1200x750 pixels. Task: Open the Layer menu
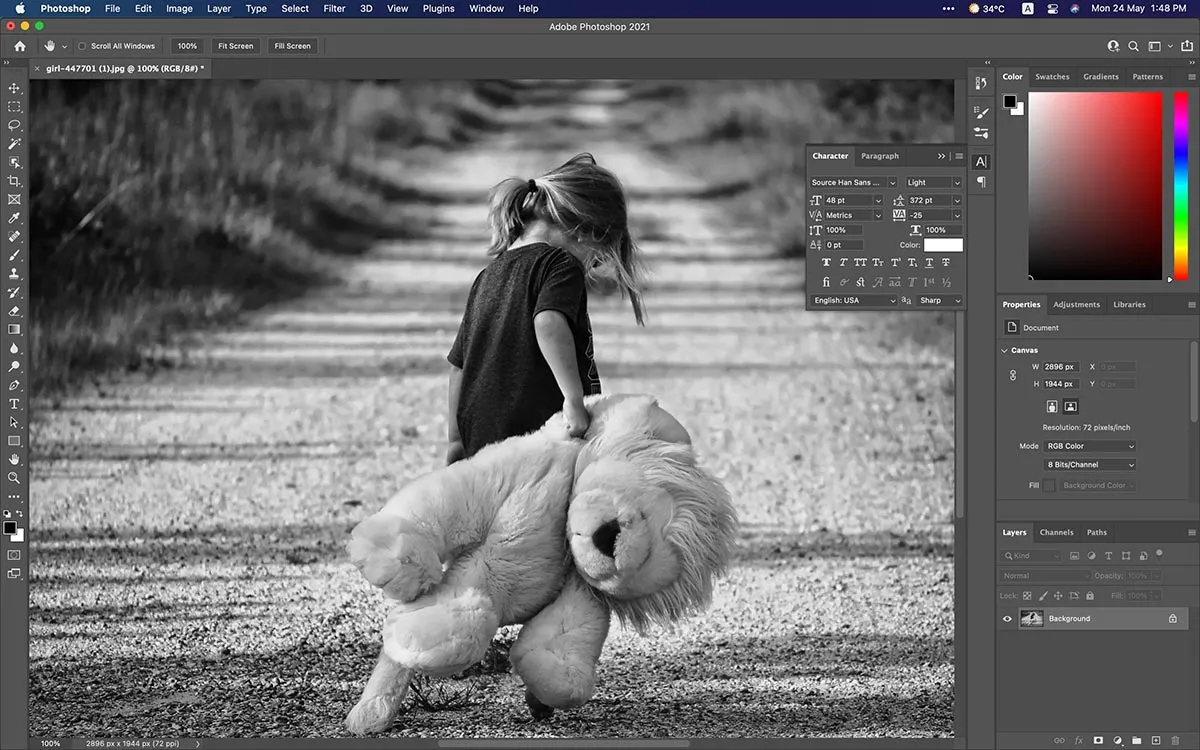click(219, 9)
